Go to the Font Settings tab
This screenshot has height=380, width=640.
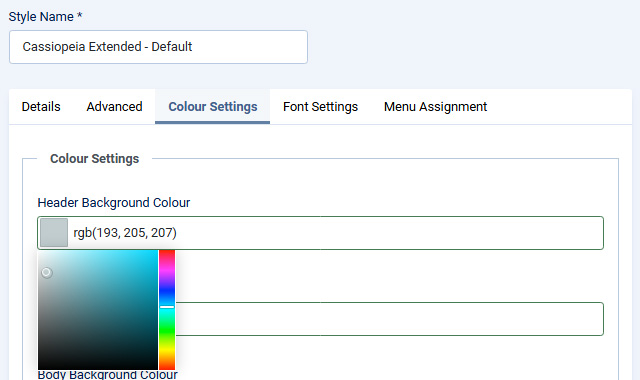(320, 107)
